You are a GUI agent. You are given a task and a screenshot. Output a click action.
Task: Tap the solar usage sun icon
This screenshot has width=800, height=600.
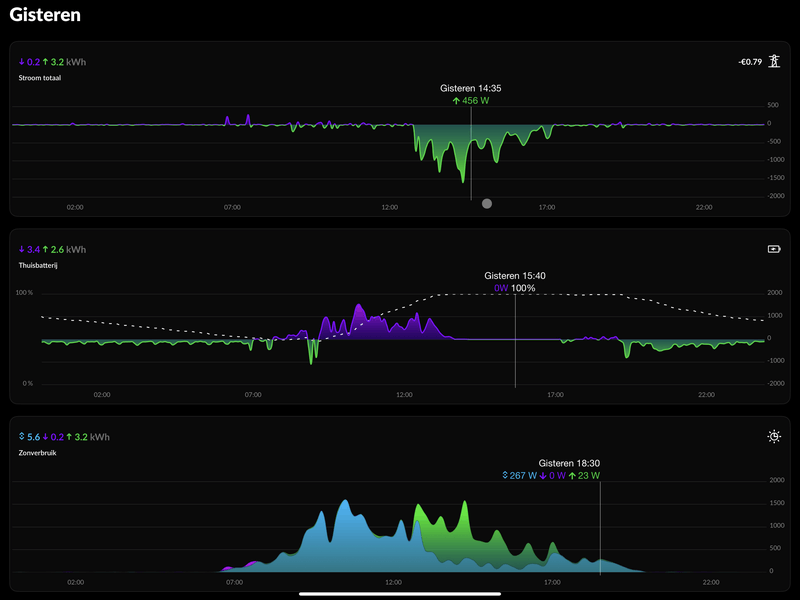(774, 437)
